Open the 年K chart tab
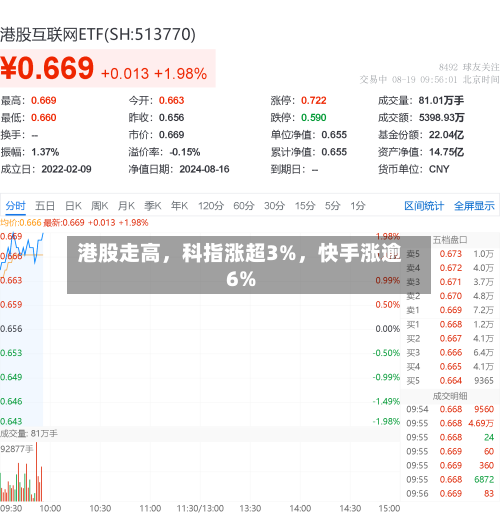The width and height of the screenshot is (500, 531). pyautogui.click(x=180, y=206)
